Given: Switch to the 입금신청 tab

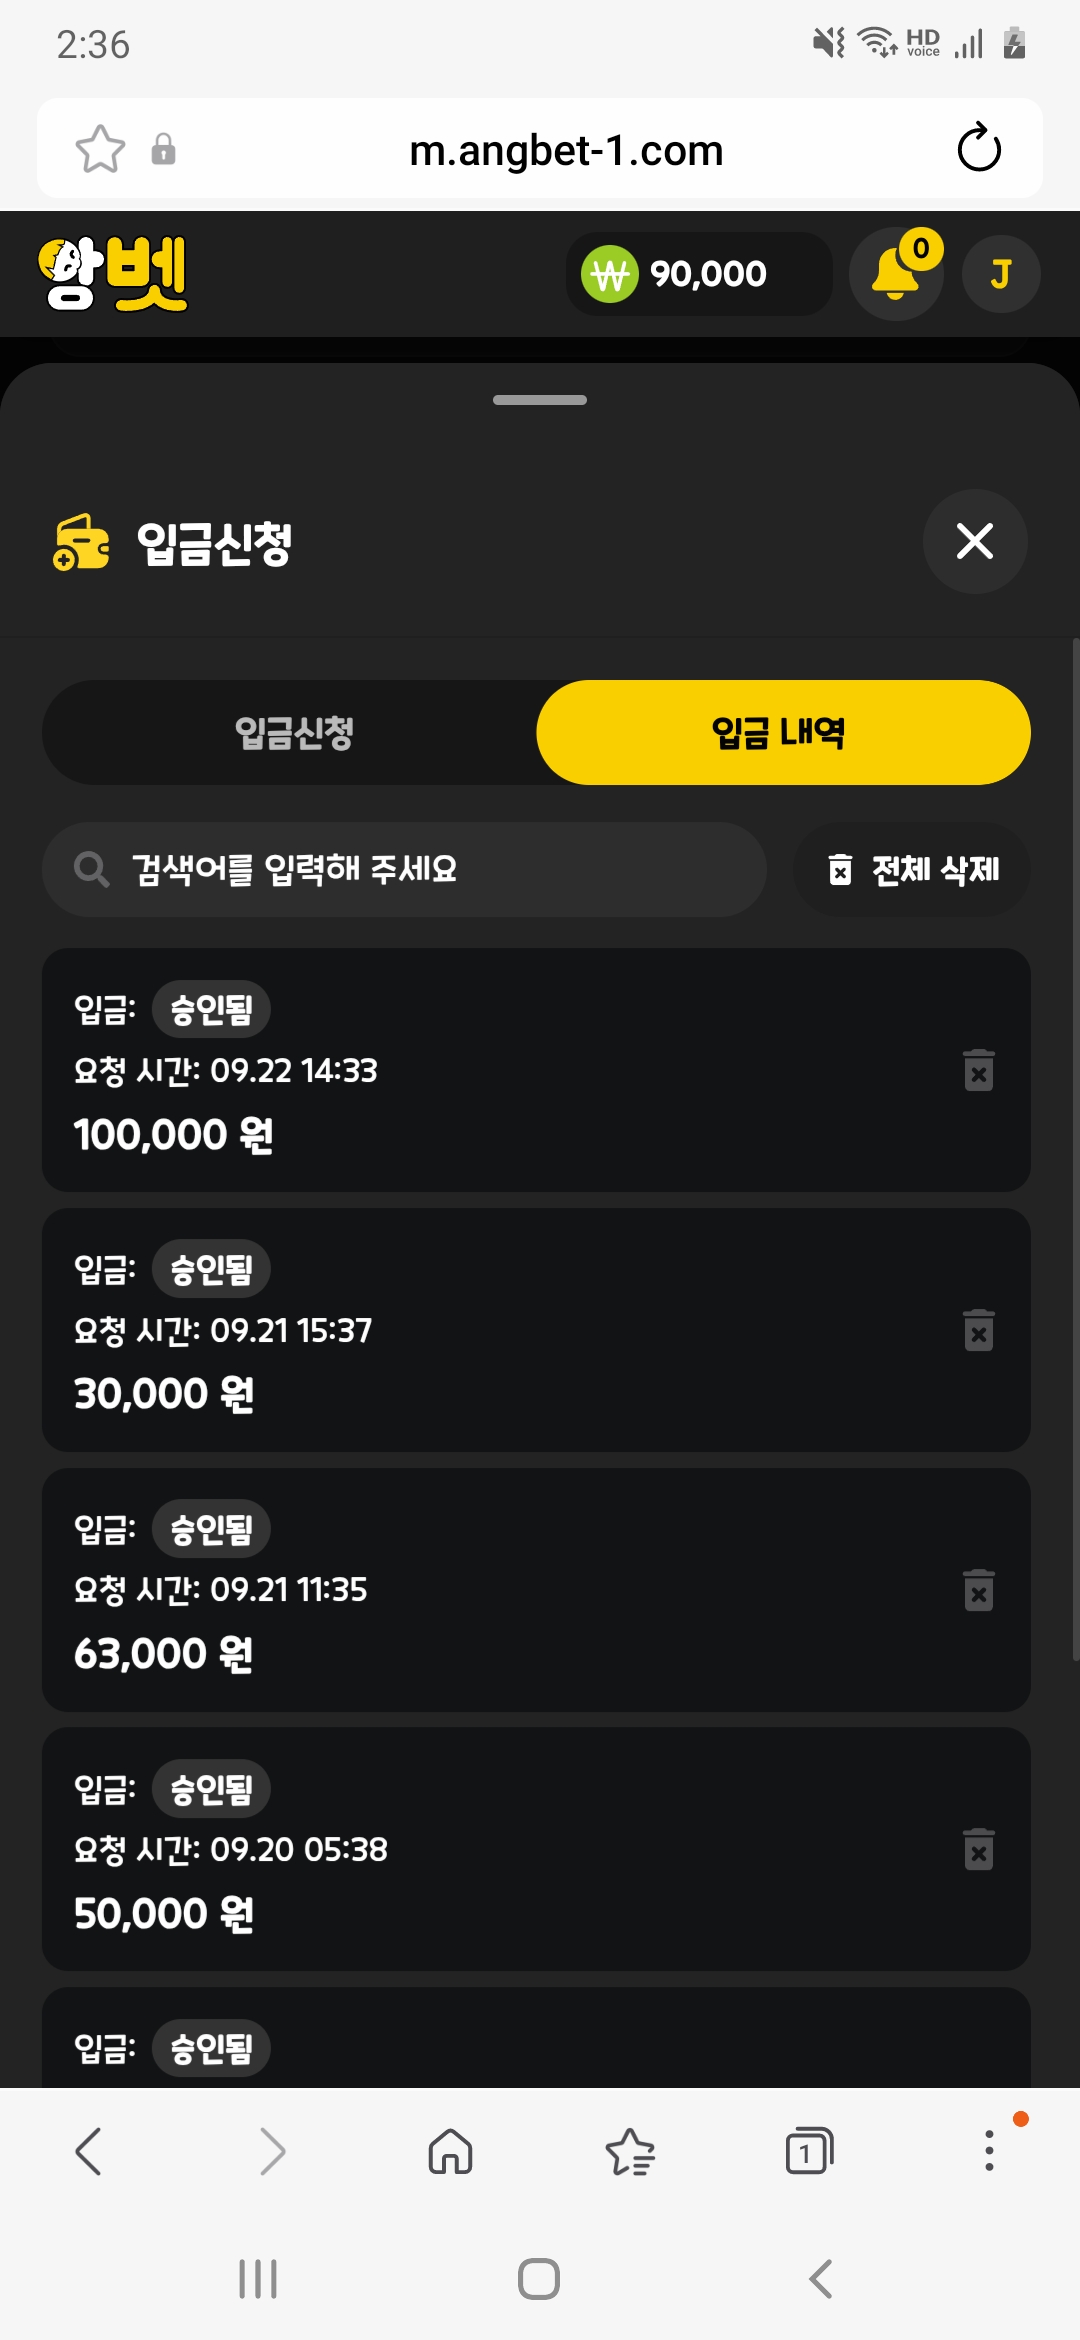Looking at the screenshot, I should (x=294, y=733).
